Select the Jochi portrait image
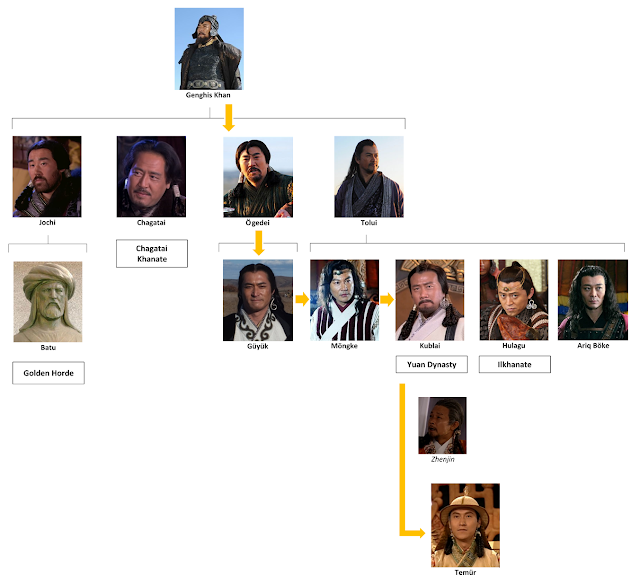Viewport: 640px width, 583px height. coord(47,176)
